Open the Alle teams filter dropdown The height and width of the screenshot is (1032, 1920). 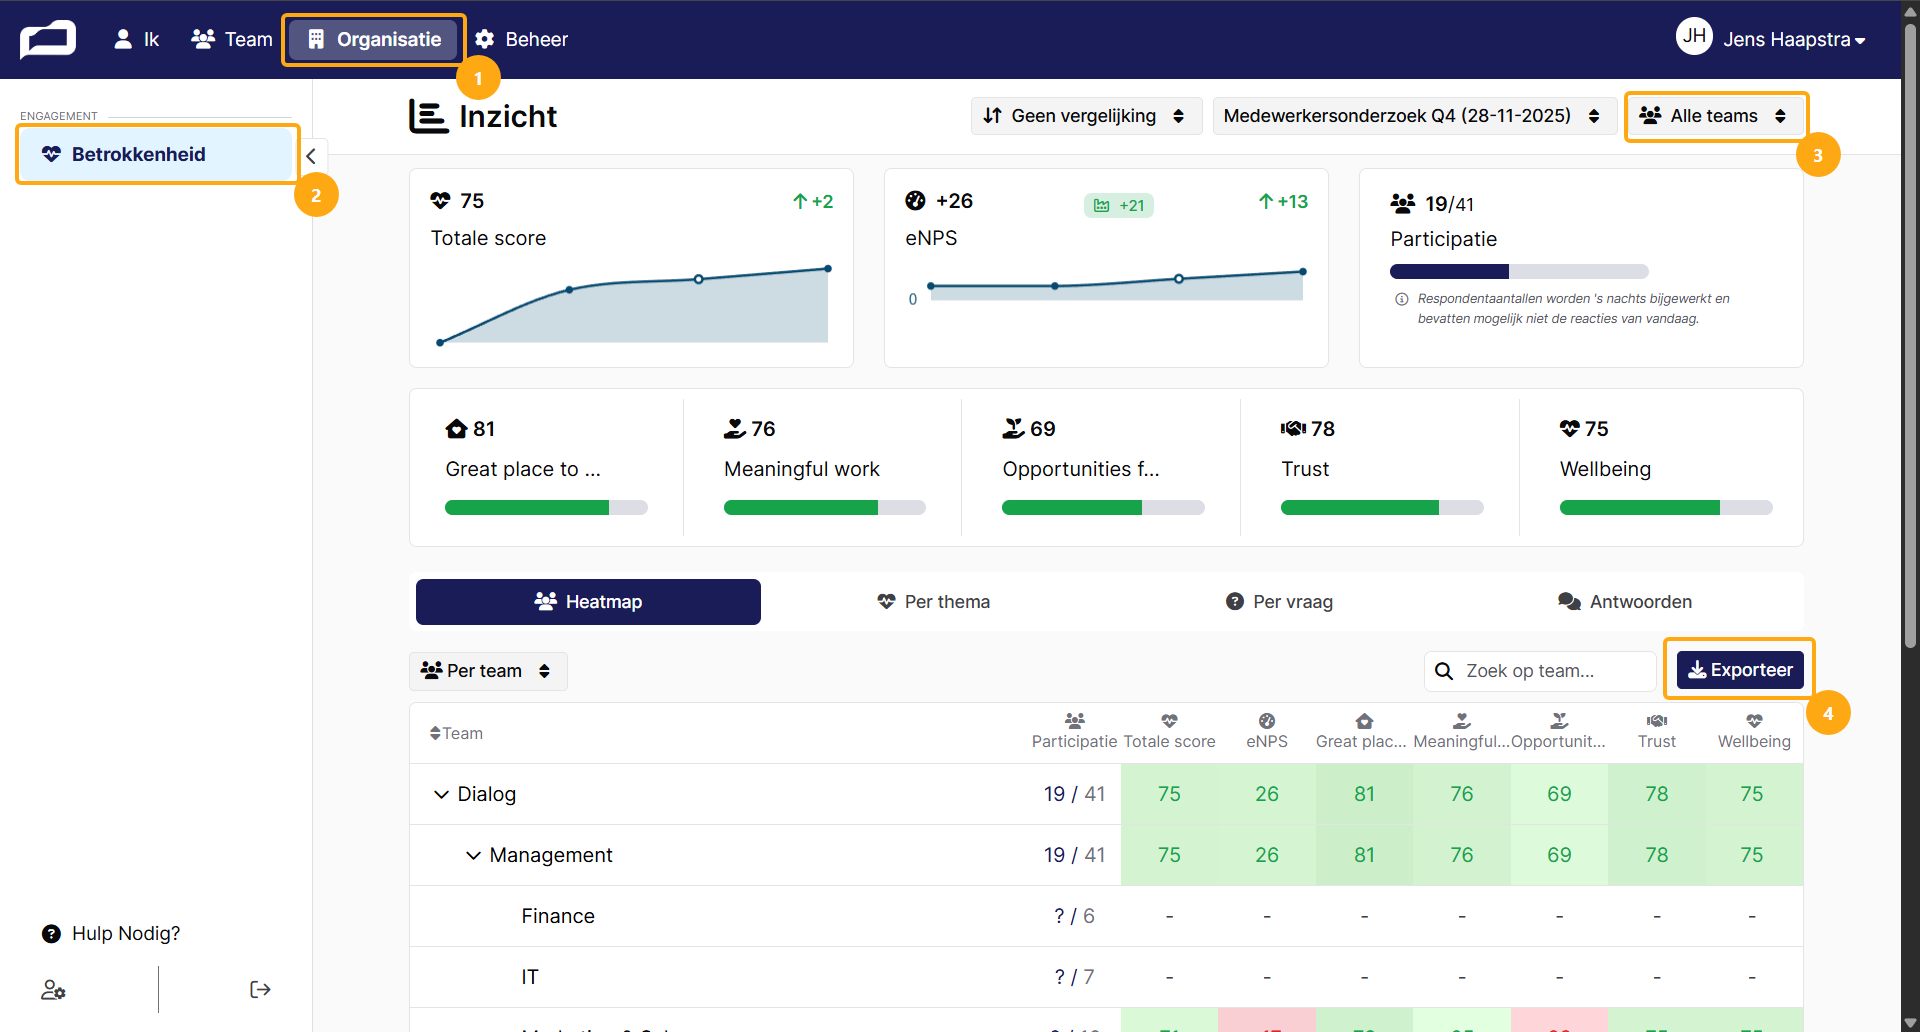pyautogui.click(x=1714, y=116)
